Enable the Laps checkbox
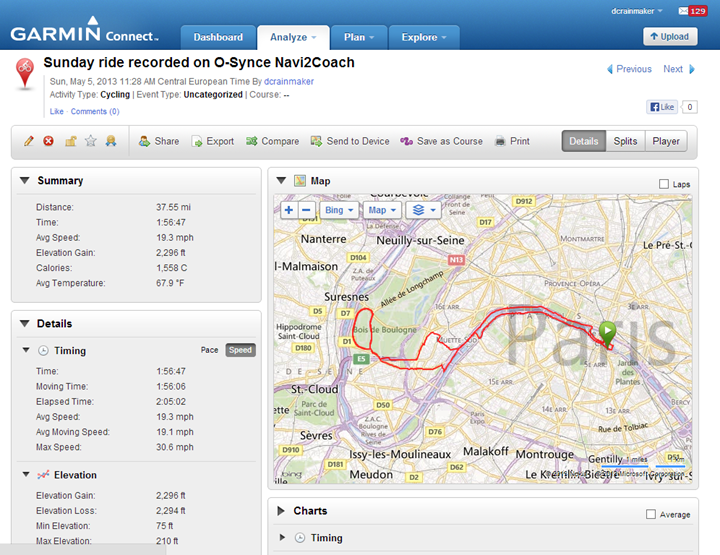The width and height of the screenshot is (720, 555). click(664, 184)
